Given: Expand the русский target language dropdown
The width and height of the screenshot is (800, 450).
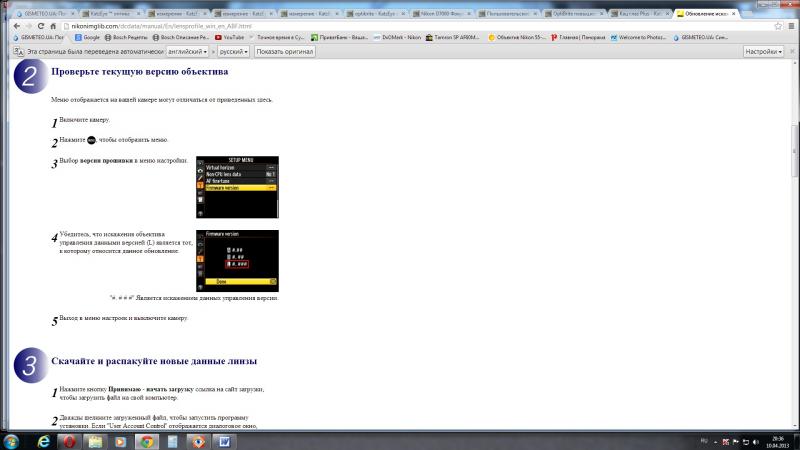Looking at the screenshot, I should pyautogui.click(x=233, y=52).
